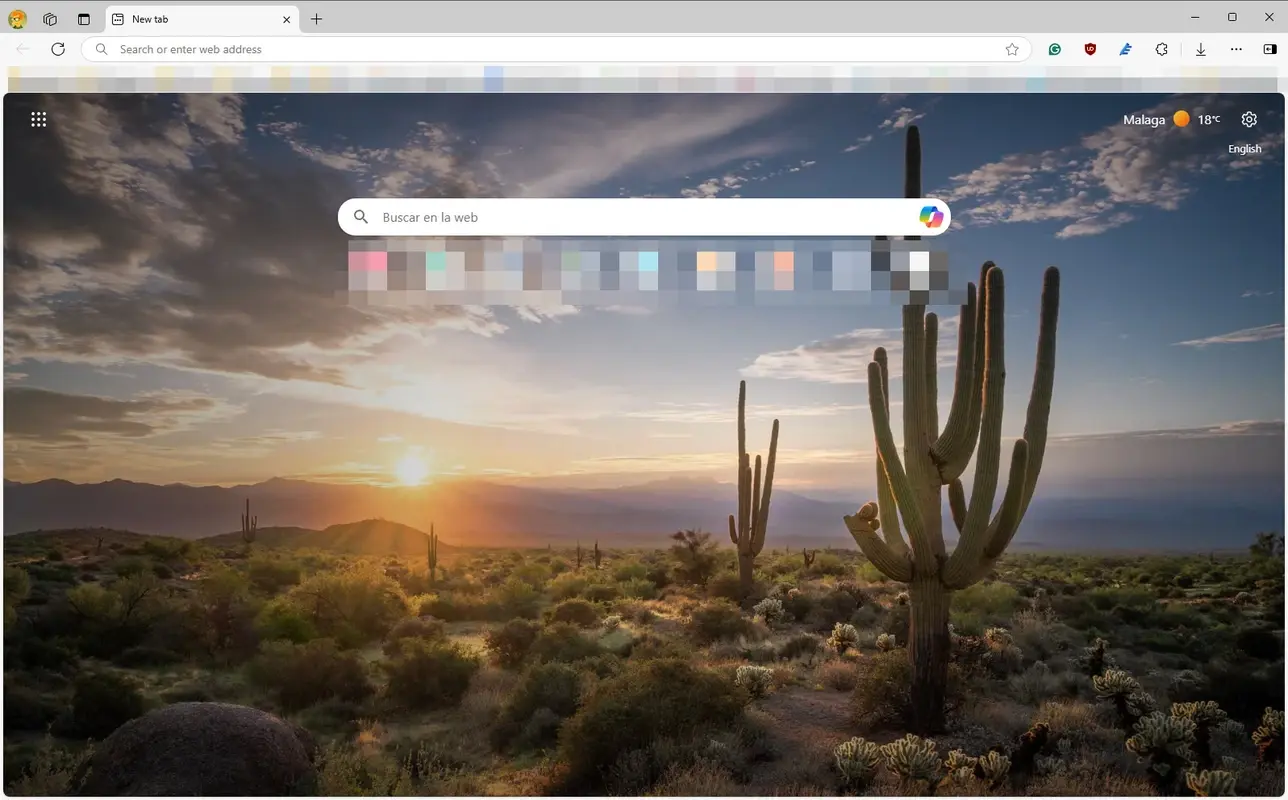Open the Grammarly extension
This screenshot has width=1288, height=800.
tap(1054, 49)
